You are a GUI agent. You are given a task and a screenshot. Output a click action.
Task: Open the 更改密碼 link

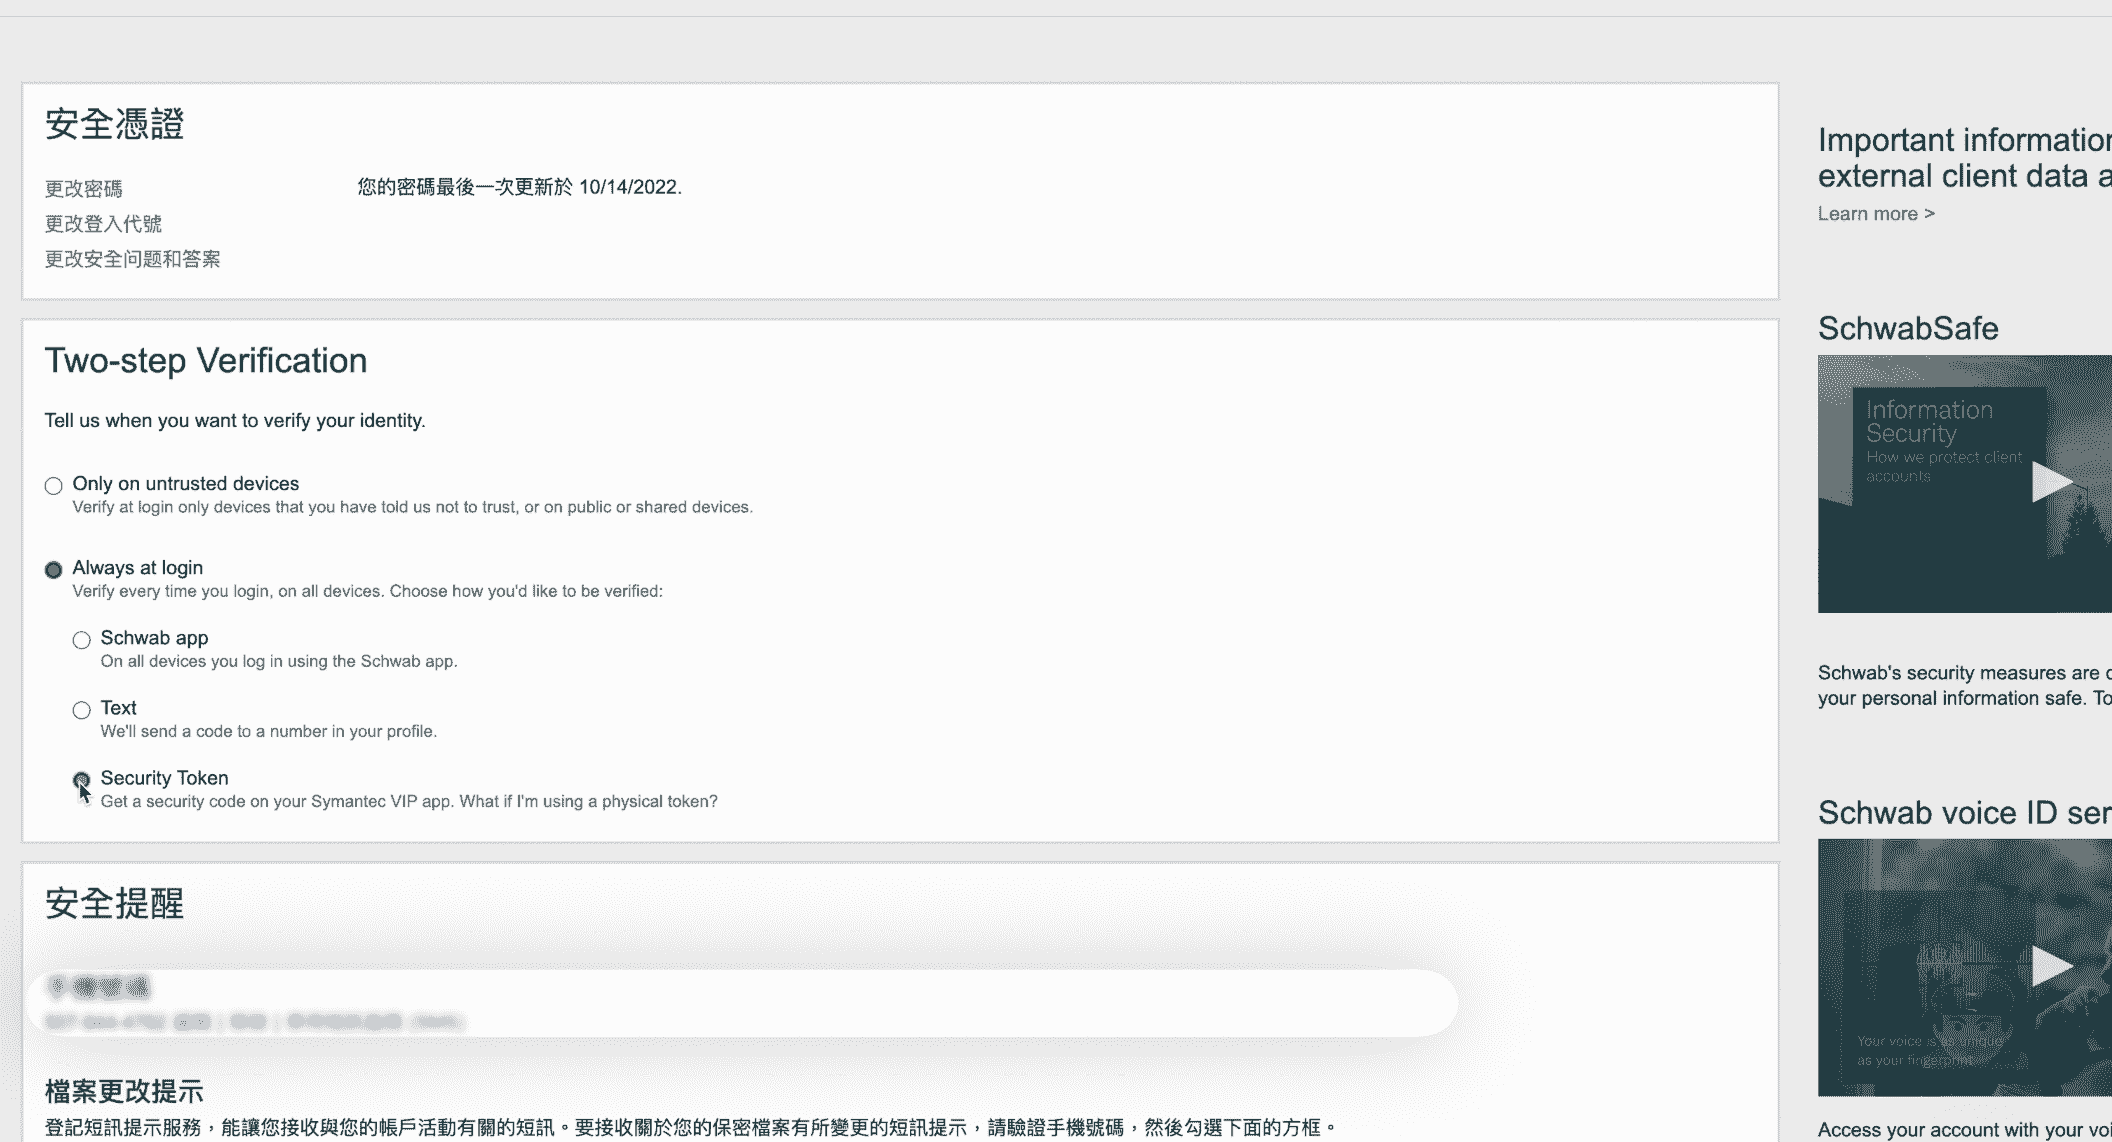84,189
